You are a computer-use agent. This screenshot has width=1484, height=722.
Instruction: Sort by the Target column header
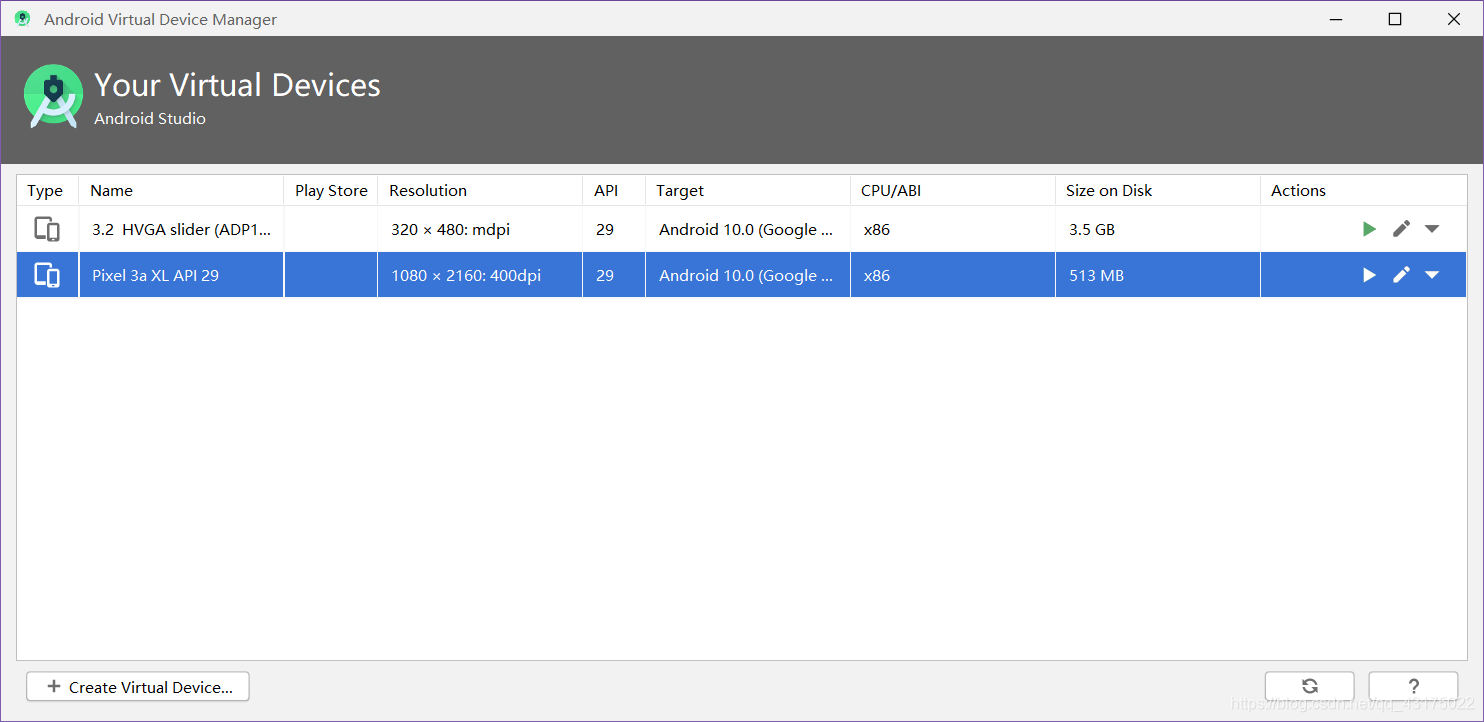748,190
